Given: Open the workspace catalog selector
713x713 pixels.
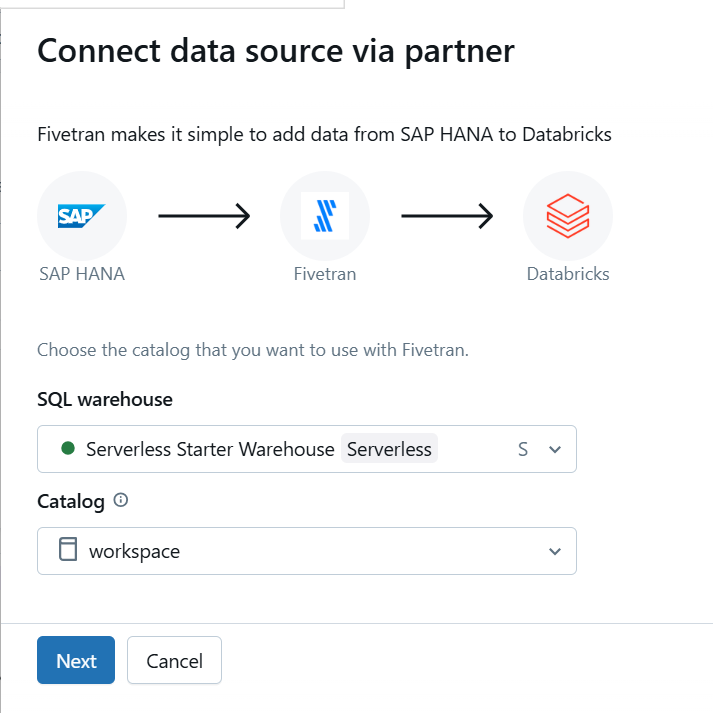Looking at the screenshot, I should tap(307, 551).
